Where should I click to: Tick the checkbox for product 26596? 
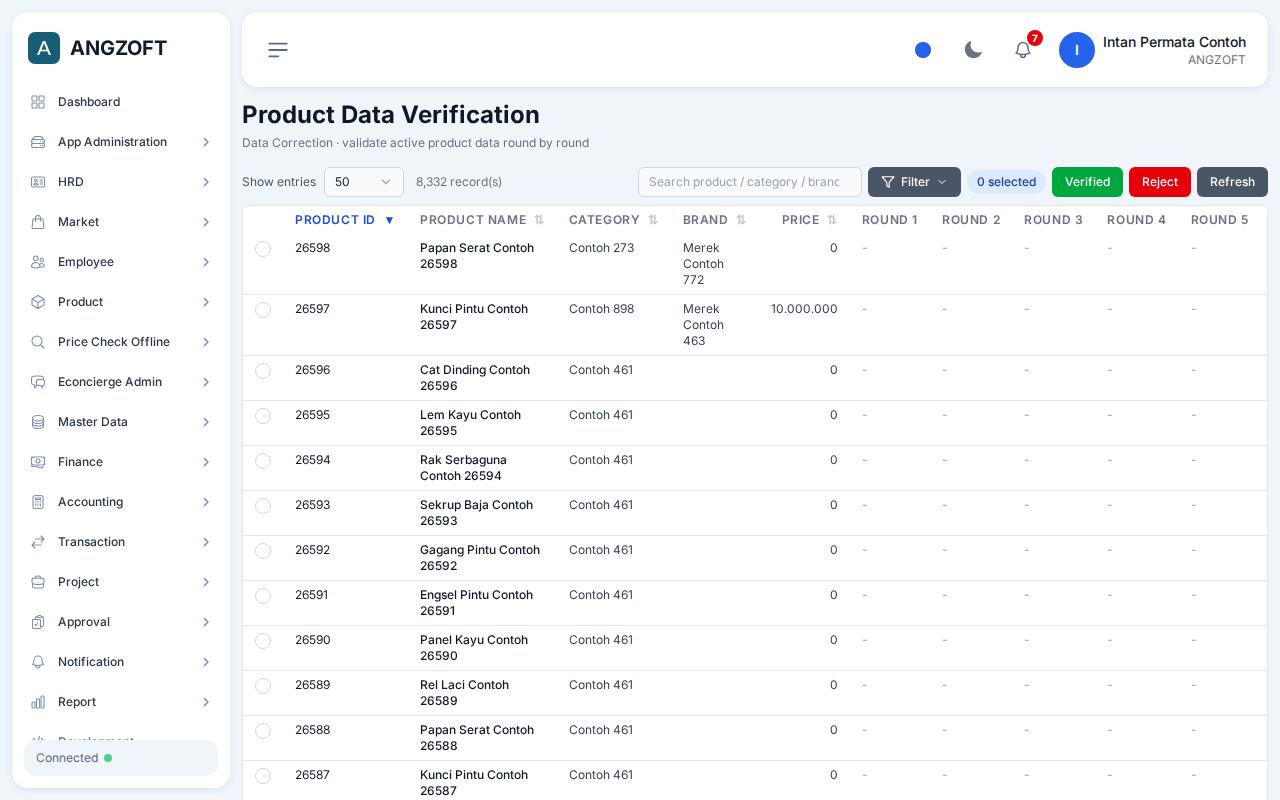click(263, 371)
